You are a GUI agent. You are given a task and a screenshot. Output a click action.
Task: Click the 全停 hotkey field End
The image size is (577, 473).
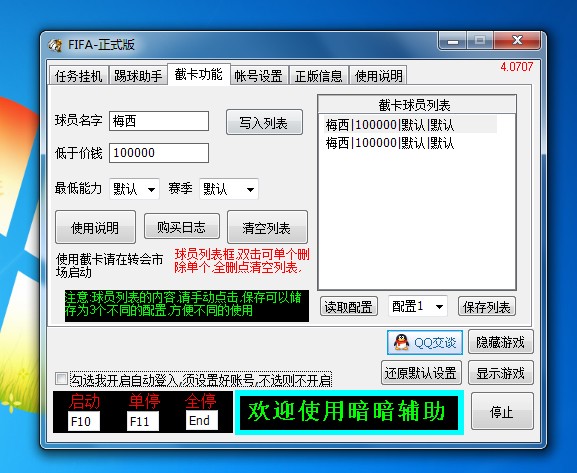[202, 420]
